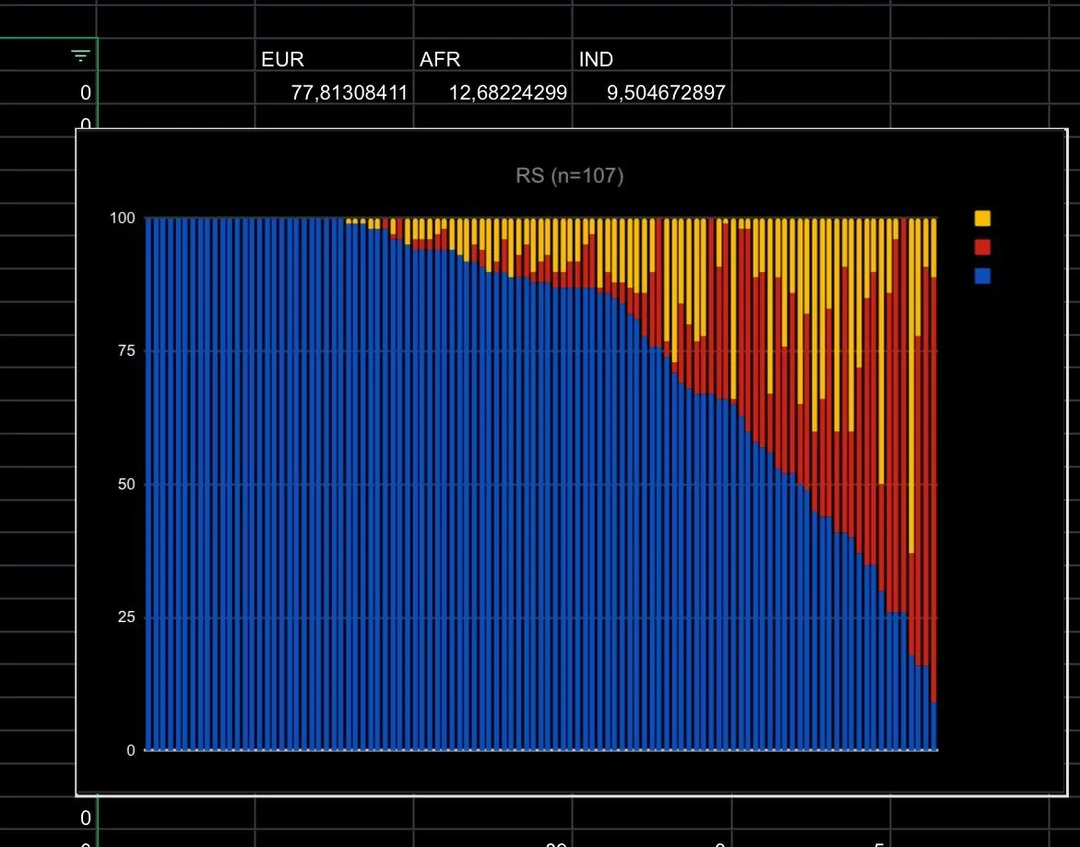Screen dimensions: 1080x847
Task: Open the filter icon in the header row
Action: pos(81,56)
